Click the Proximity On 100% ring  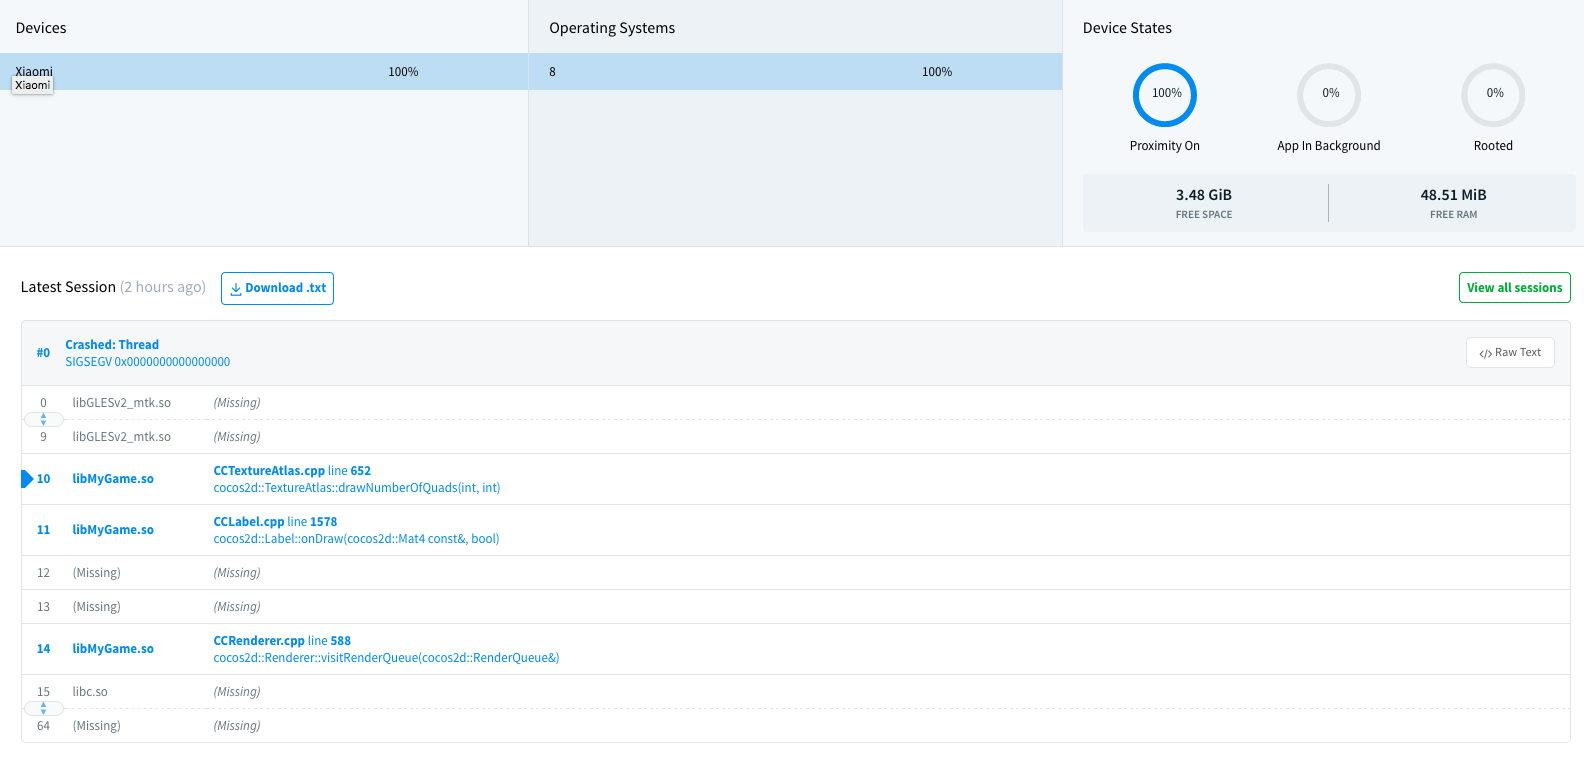1165,94
